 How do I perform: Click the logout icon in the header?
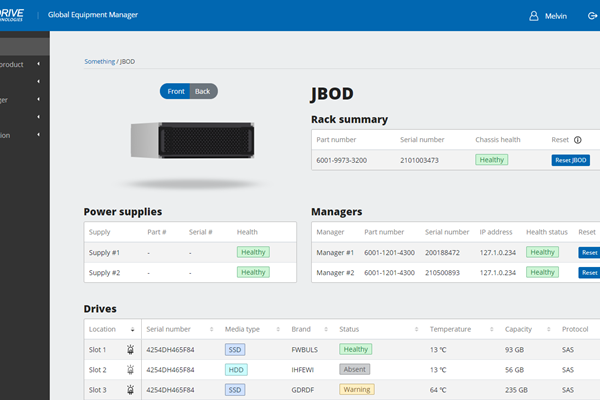[x=592, y=16]
